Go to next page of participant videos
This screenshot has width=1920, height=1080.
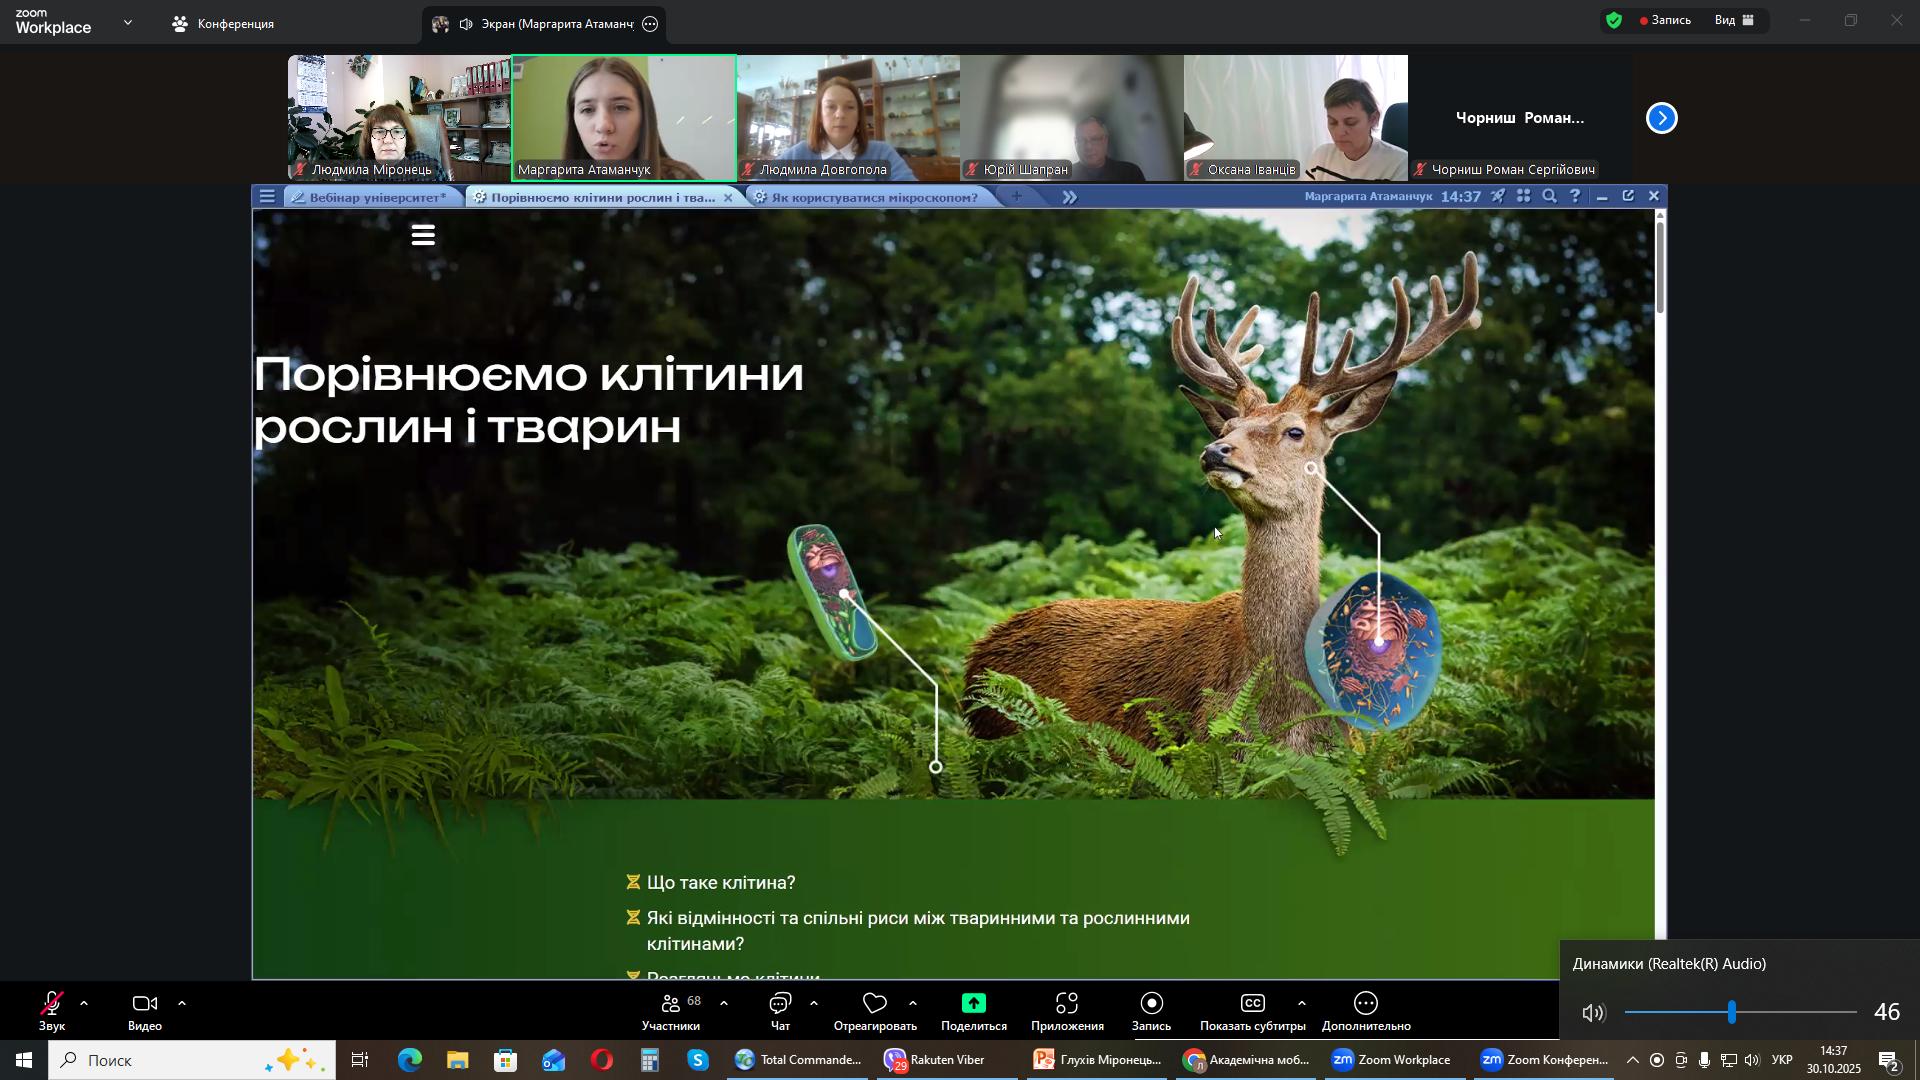(x=1661, y=118)
